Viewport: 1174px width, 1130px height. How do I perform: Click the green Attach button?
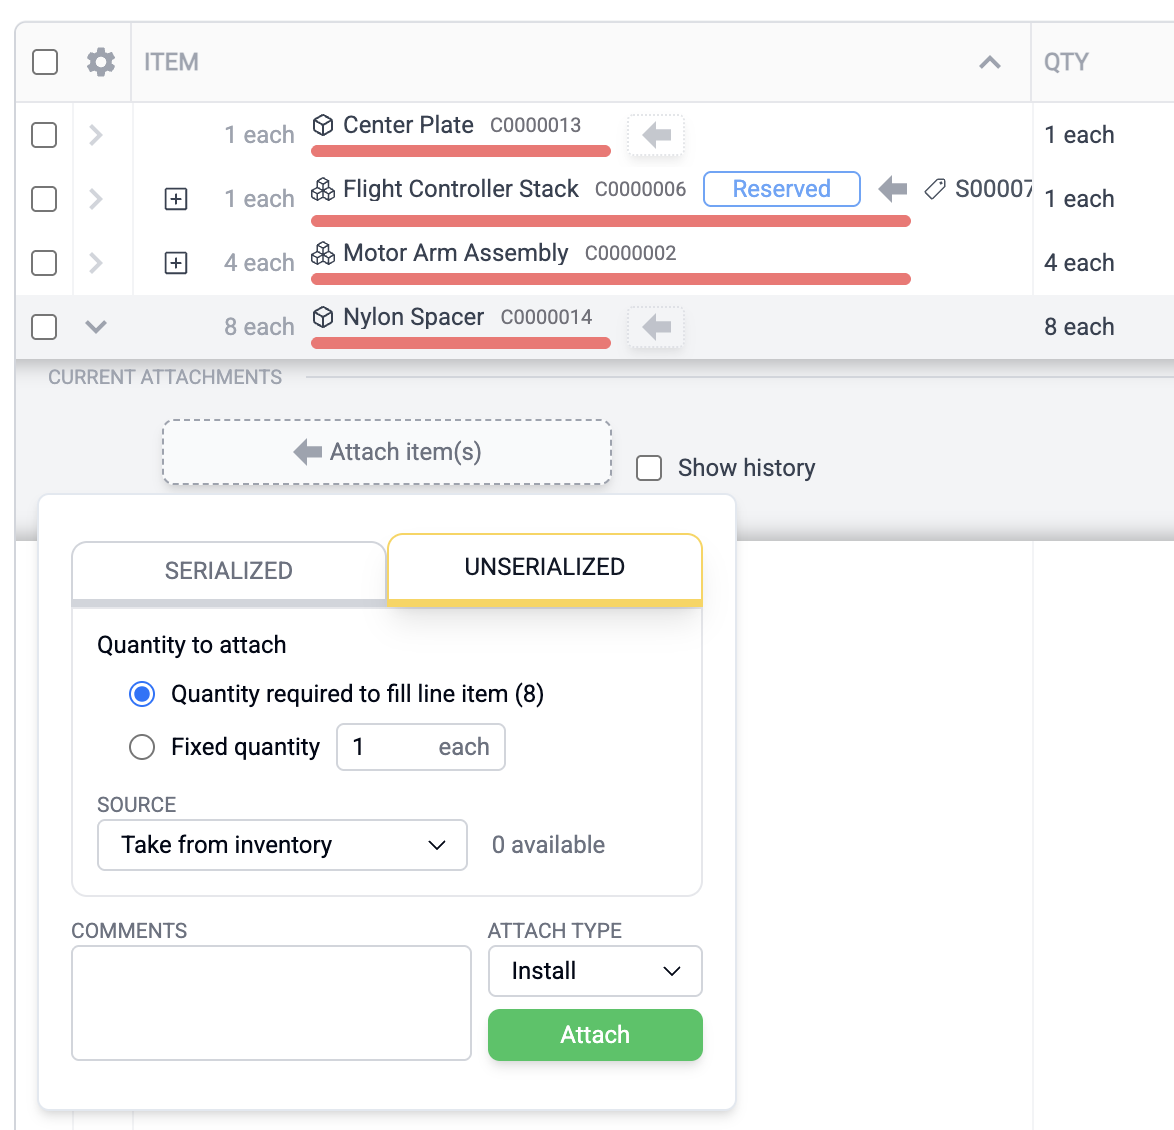(595, 1035)
